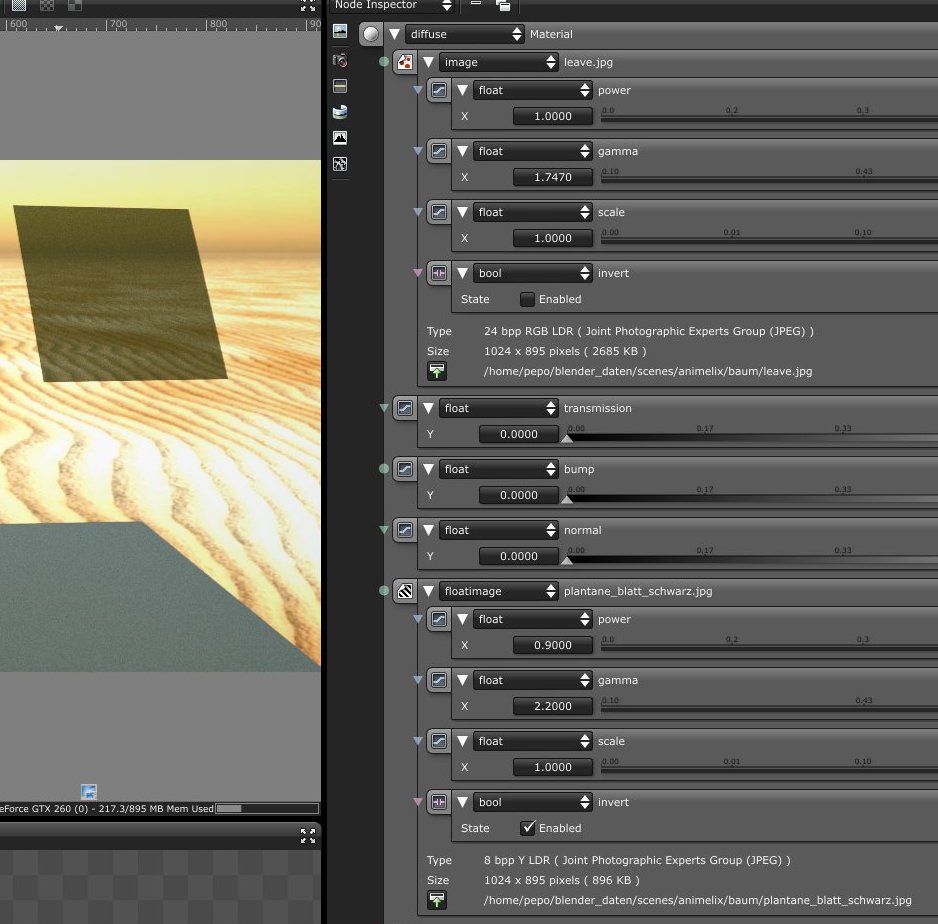Maximize the render viewport with expand arrows
Image resolution: width=938 pixels, height=924 pixels.
[x=307, y=7]
